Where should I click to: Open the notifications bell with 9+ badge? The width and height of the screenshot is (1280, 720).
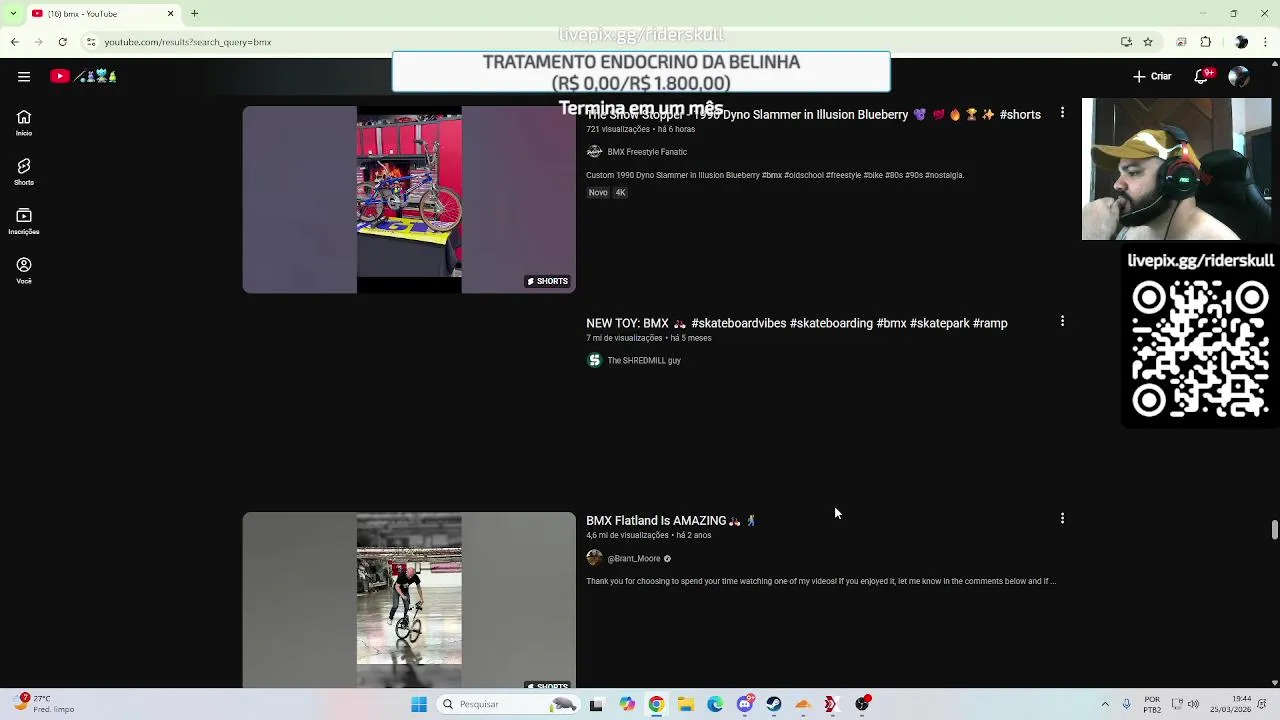coord(1203,76)
